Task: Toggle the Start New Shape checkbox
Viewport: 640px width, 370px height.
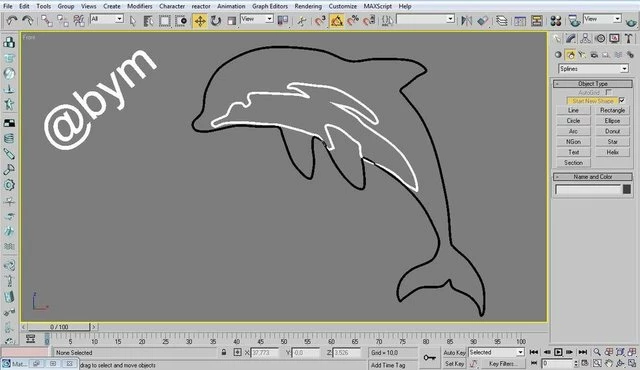Action: coord(622,100)
